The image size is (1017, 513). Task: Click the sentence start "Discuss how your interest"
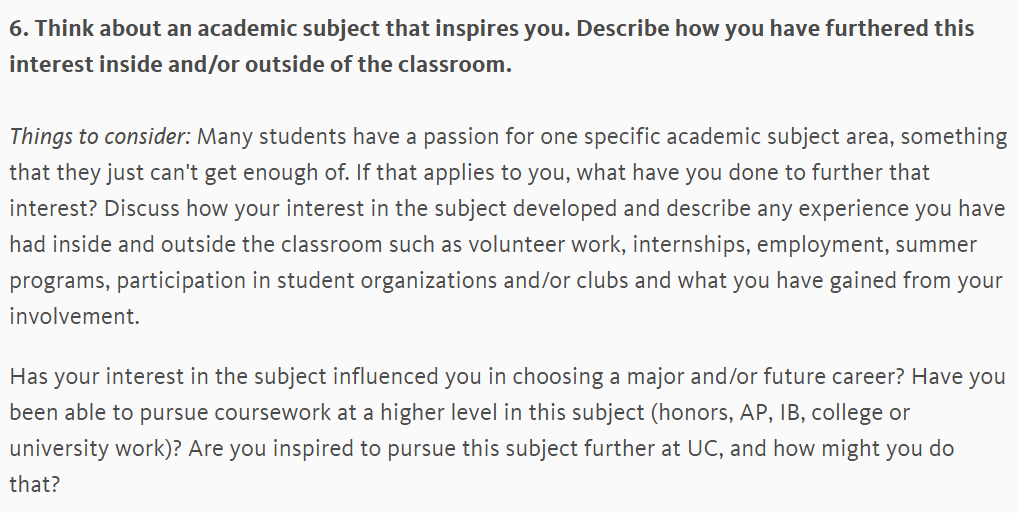point(234,209)
